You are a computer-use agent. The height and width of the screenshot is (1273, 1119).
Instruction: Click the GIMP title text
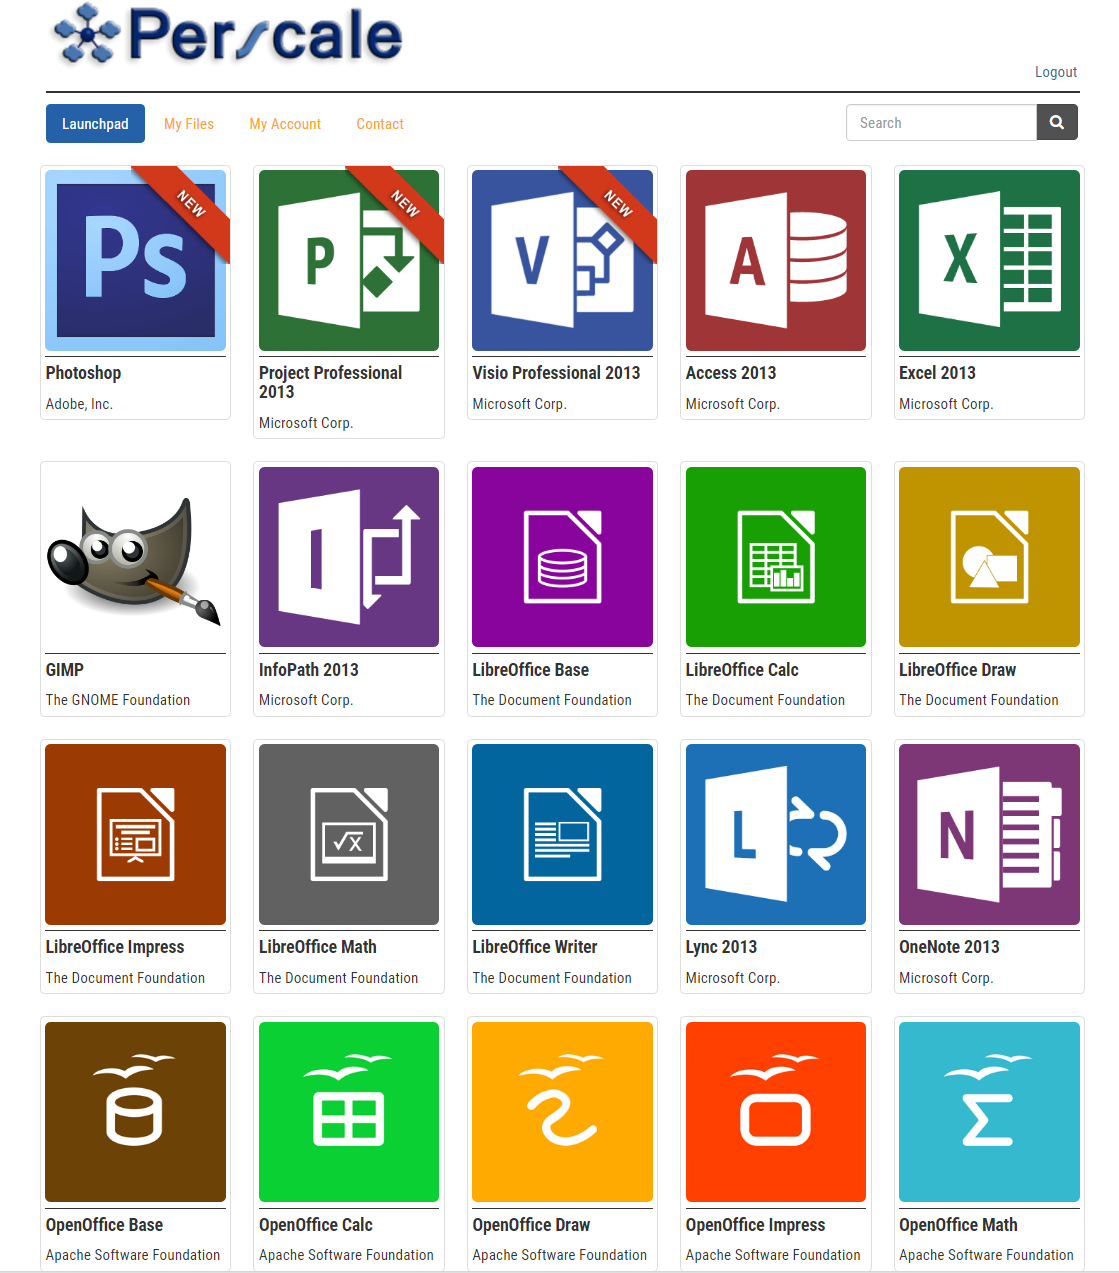click(65, 670)
